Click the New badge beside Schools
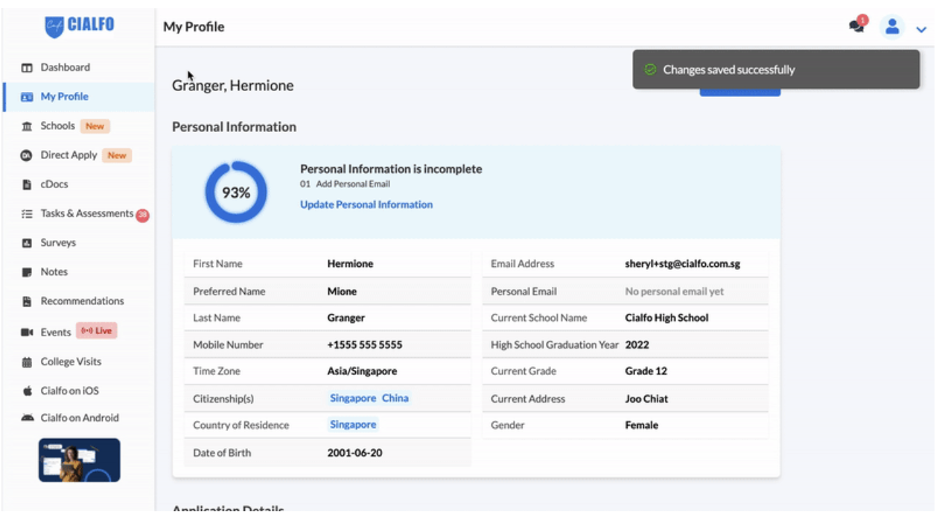Image resolution: width=936 pixels, height=512 pixels. [95, 127]
